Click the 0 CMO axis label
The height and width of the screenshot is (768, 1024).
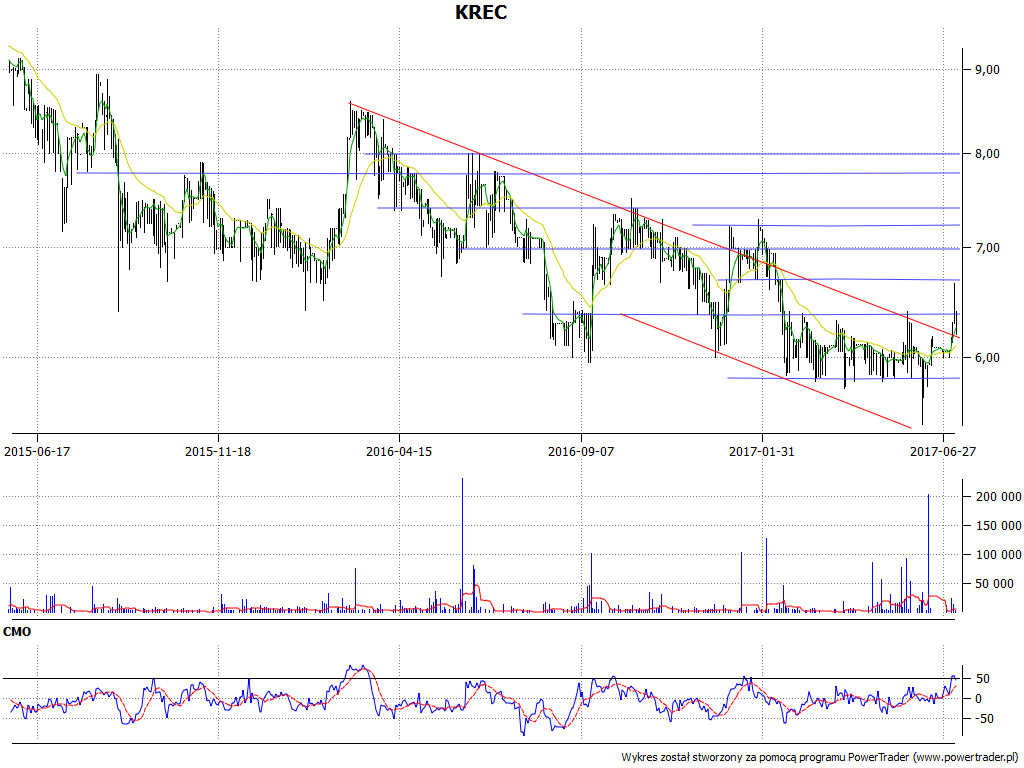(978, 699)
